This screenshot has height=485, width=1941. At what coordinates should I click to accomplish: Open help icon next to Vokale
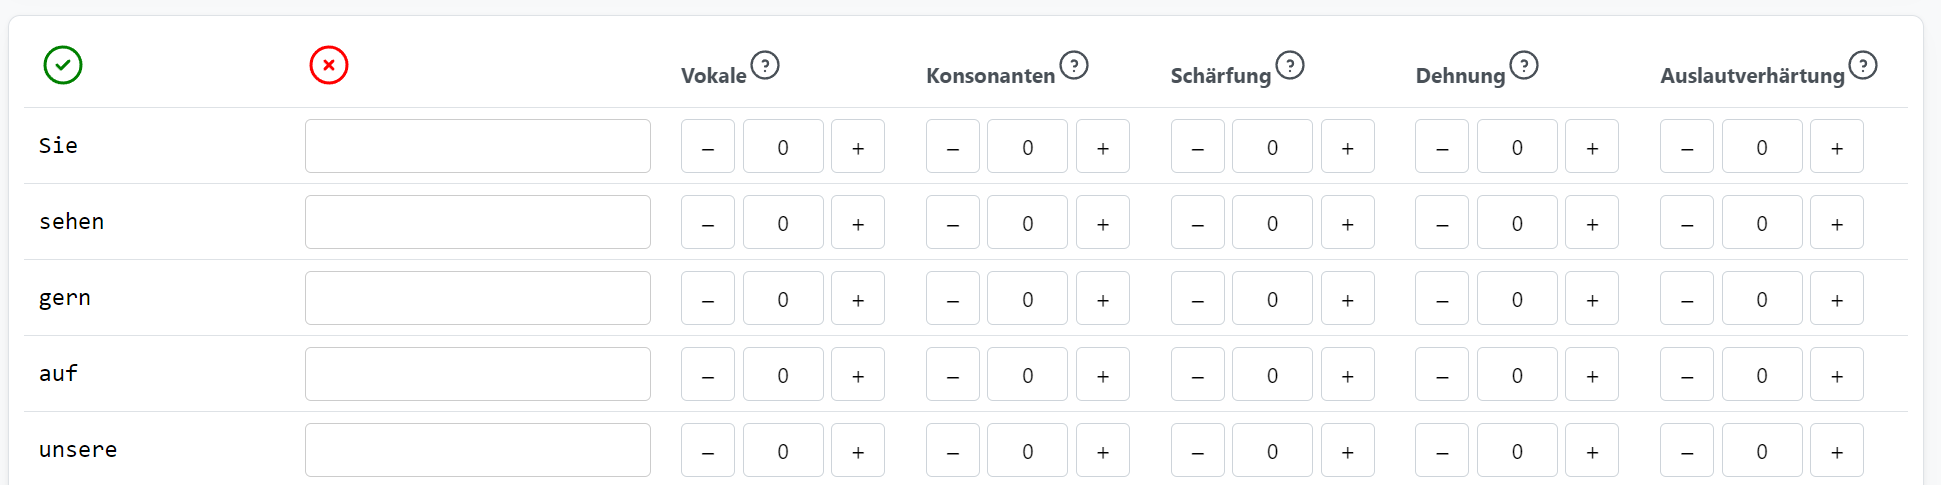tap(765, 65)
